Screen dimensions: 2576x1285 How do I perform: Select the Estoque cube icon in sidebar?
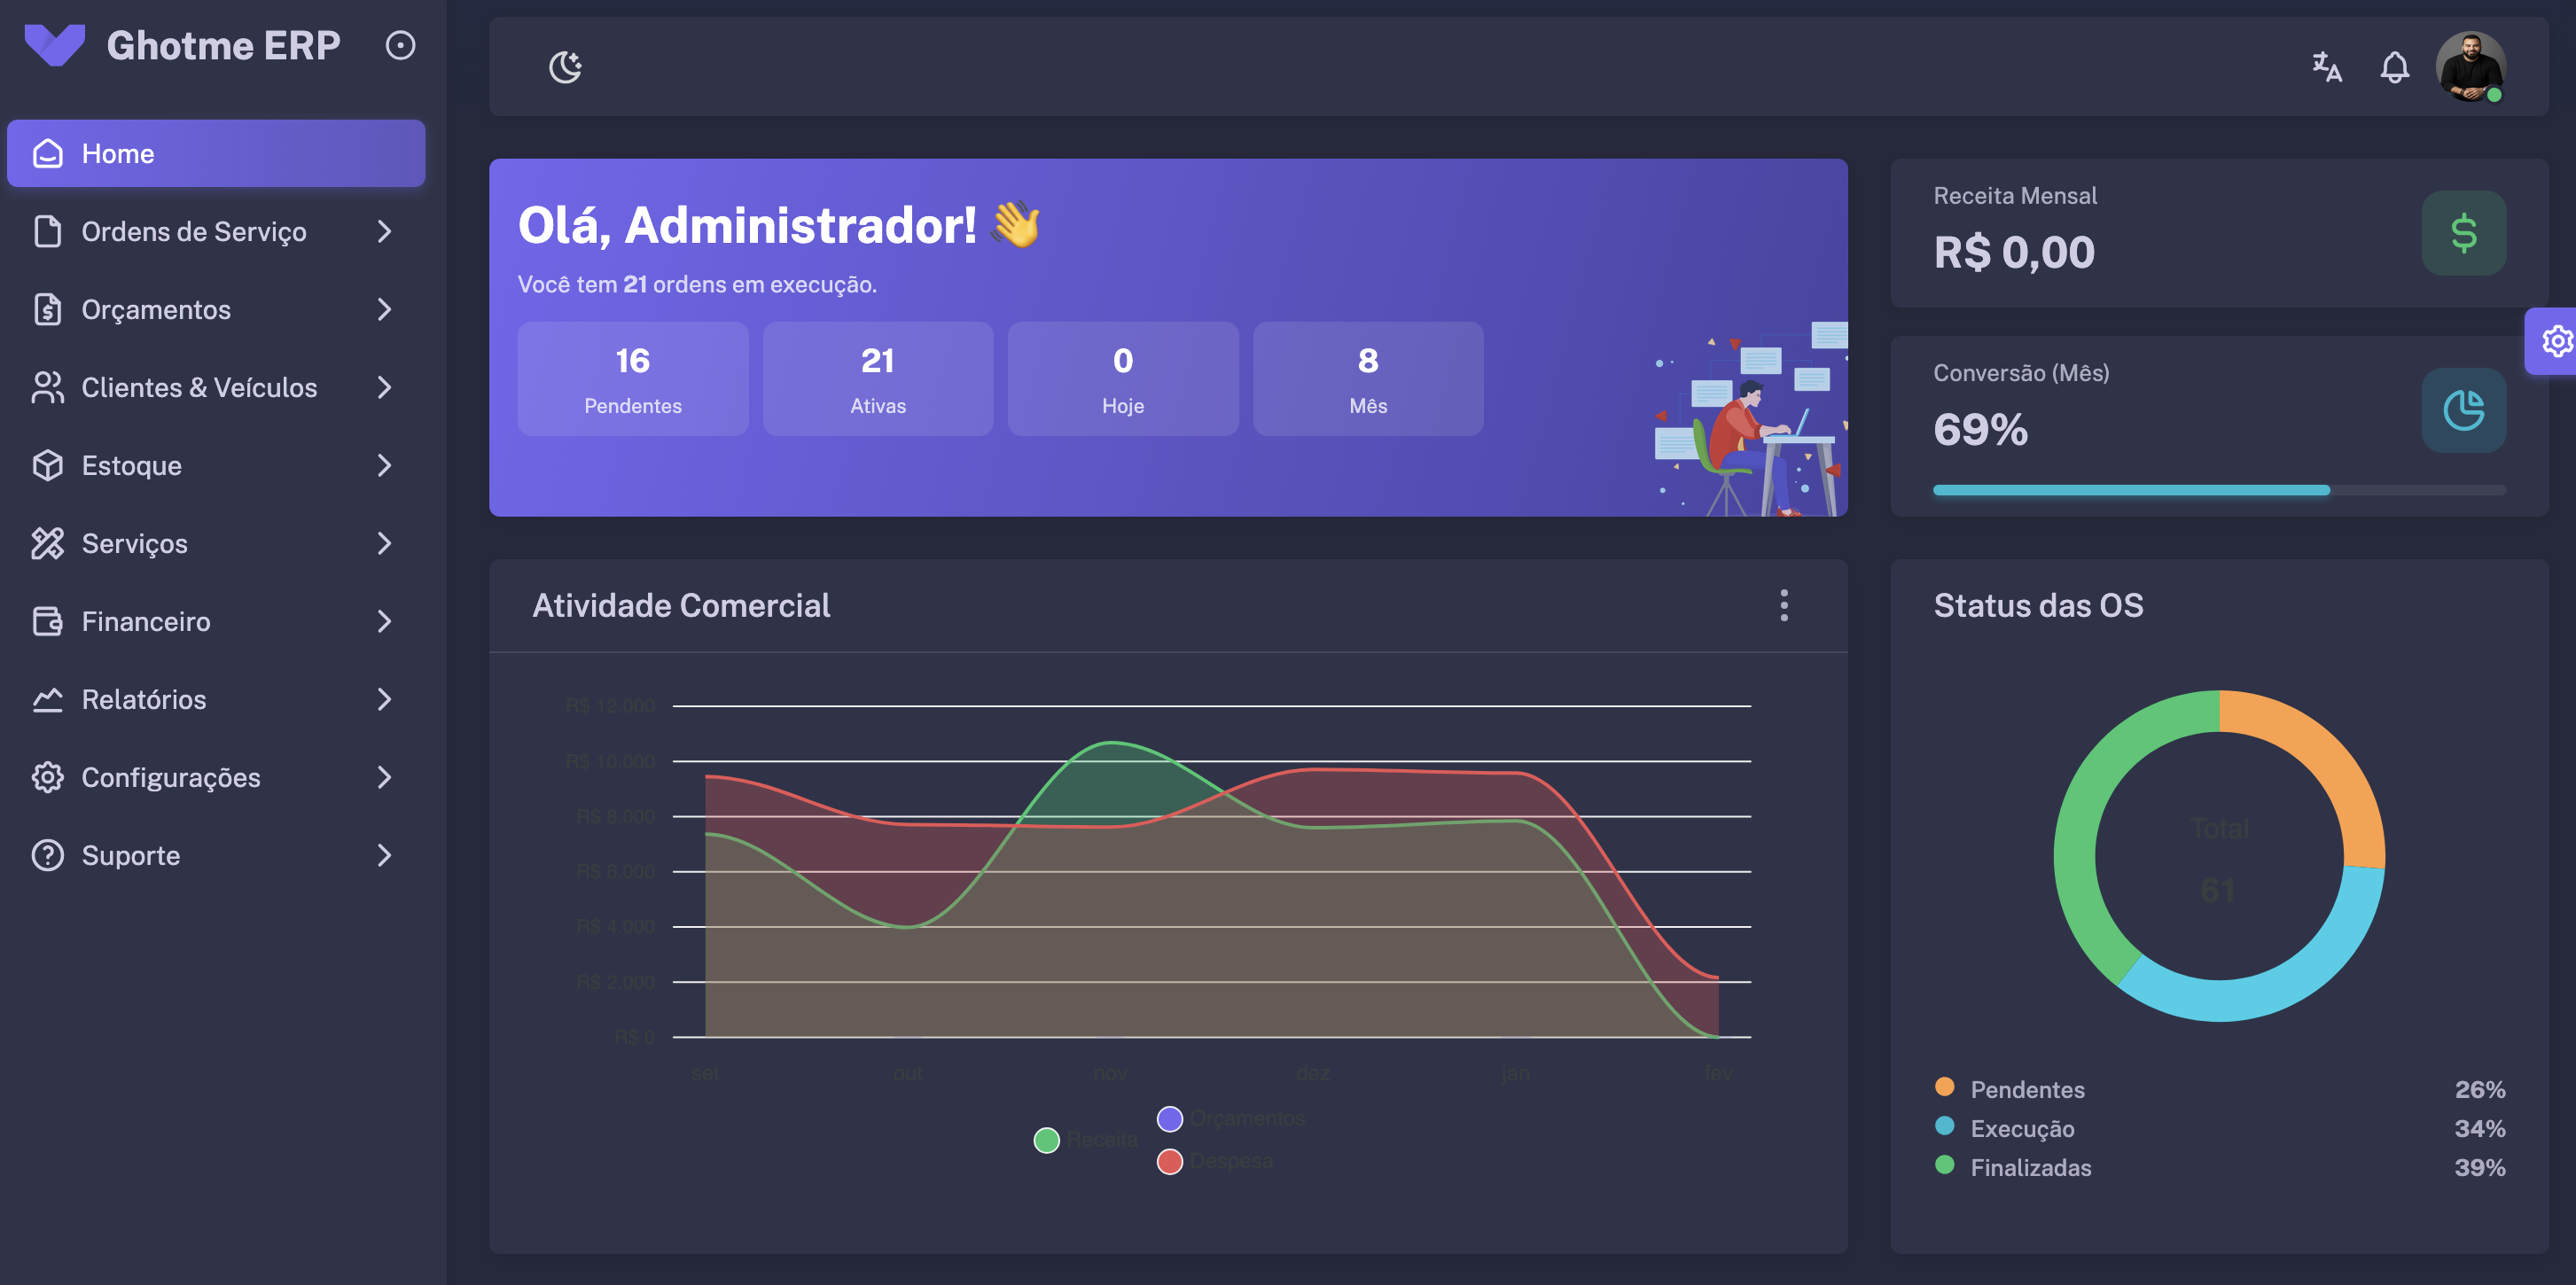tap(47, 465)
